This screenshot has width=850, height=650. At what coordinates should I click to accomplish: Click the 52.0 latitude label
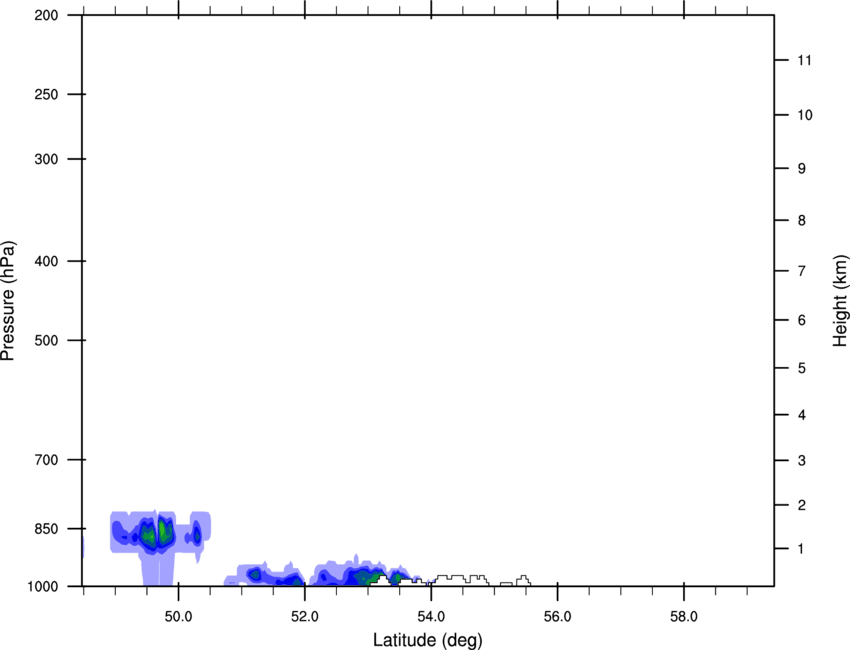click(305, 617)
